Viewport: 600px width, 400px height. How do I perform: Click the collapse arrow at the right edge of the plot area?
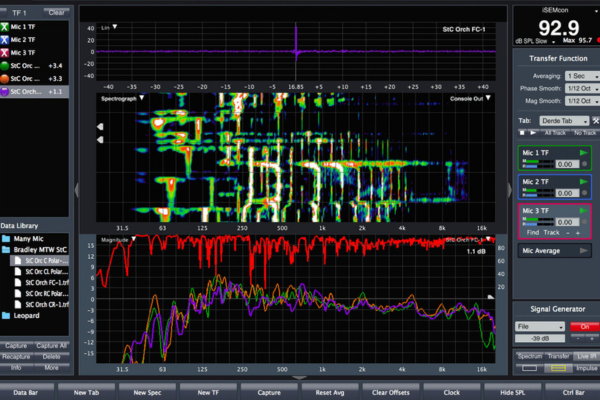click(x=509, y=190)
